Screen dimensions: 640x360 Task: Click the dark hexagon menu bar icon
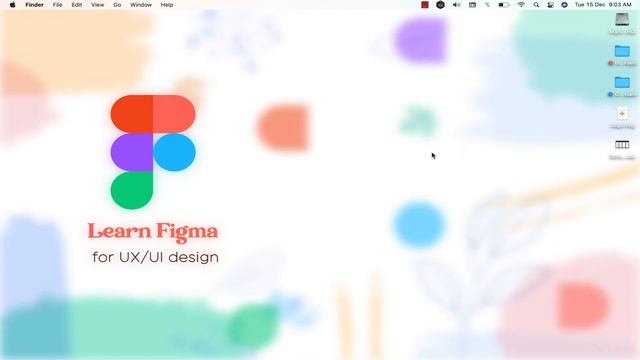(440, 5)
